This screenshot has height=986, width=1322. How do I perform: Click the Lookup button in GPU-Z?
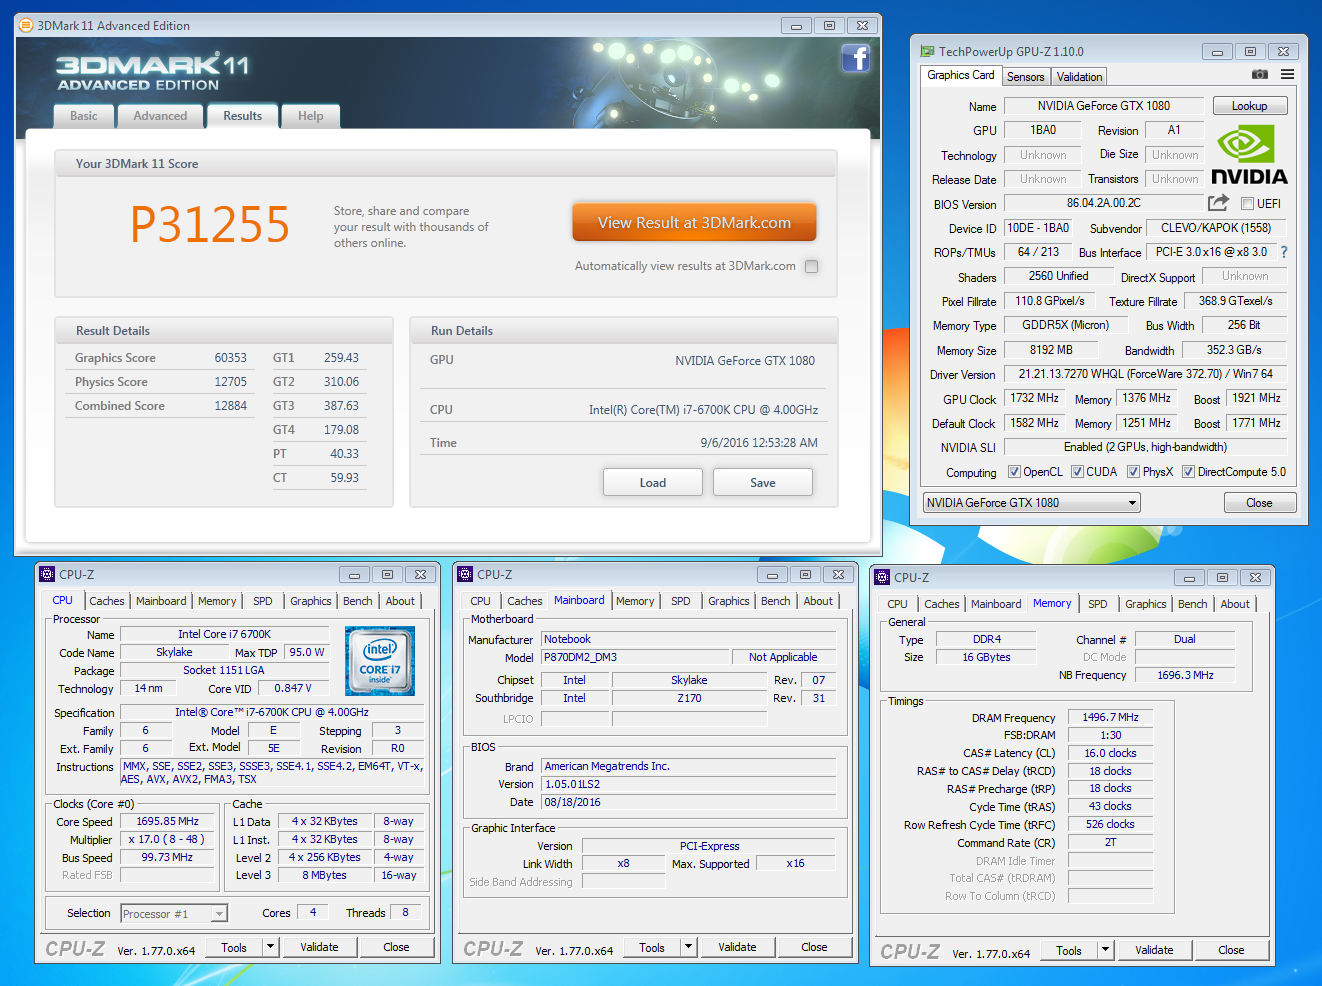click(x=1250, y=106)
